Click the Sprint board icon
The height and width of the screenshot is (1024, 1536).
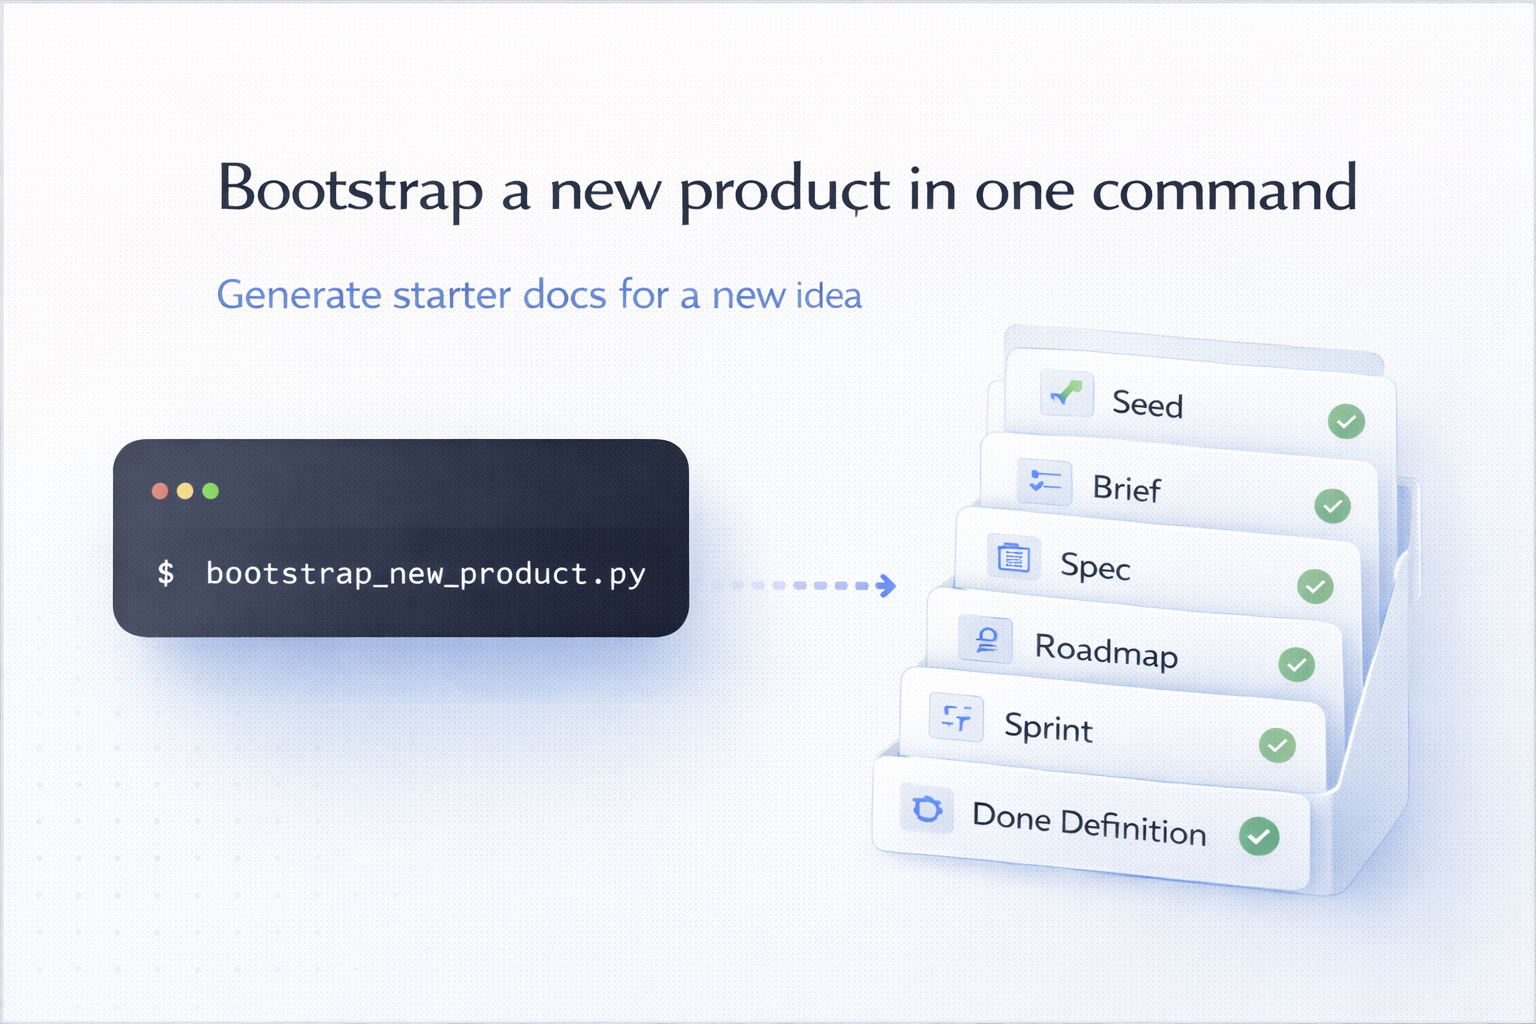tap(956, 718)
